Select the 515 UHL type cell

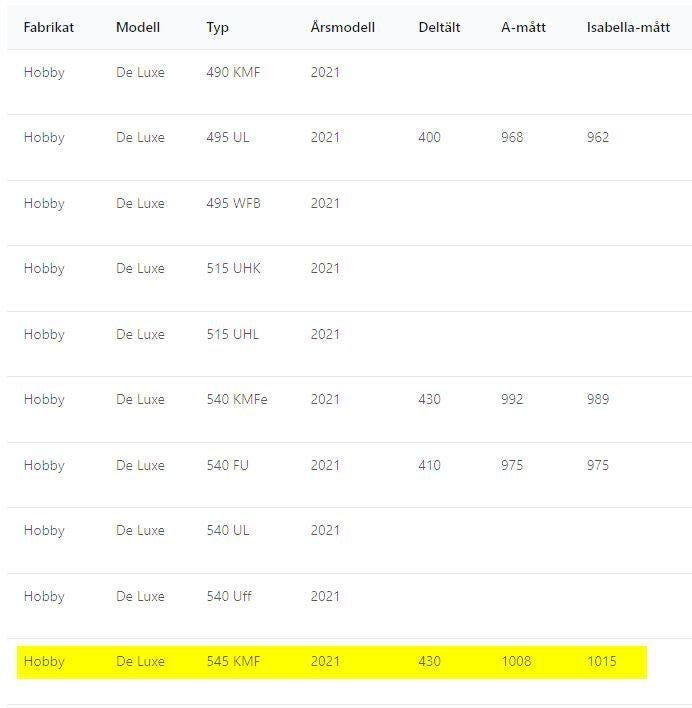(232, 334)
